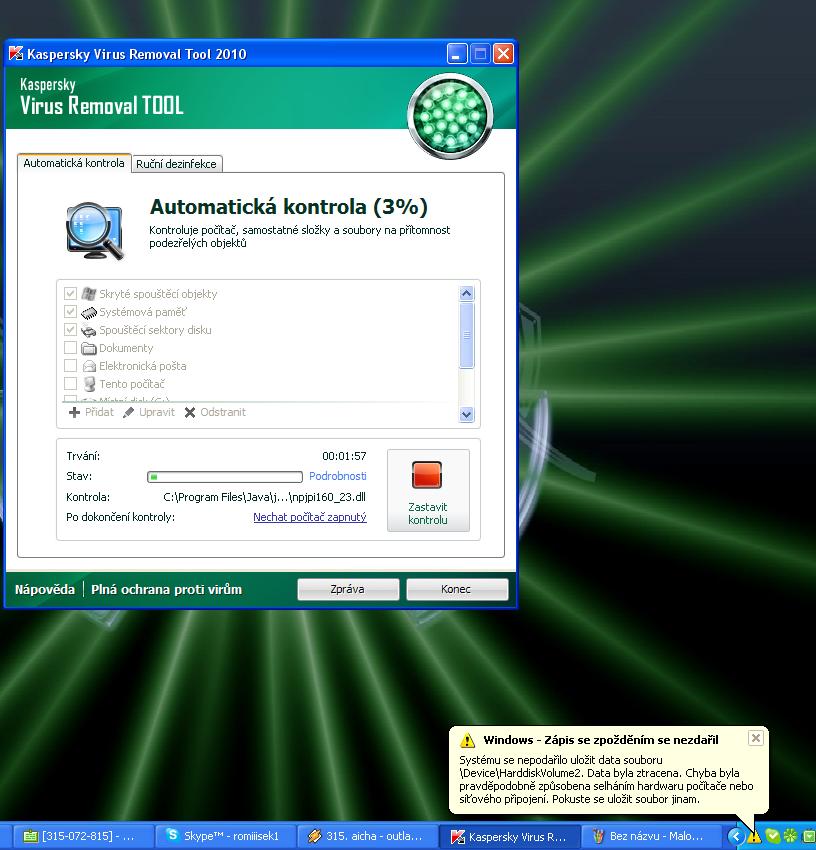Select the Automatická kontrola tab

click(x=74, y=163)
